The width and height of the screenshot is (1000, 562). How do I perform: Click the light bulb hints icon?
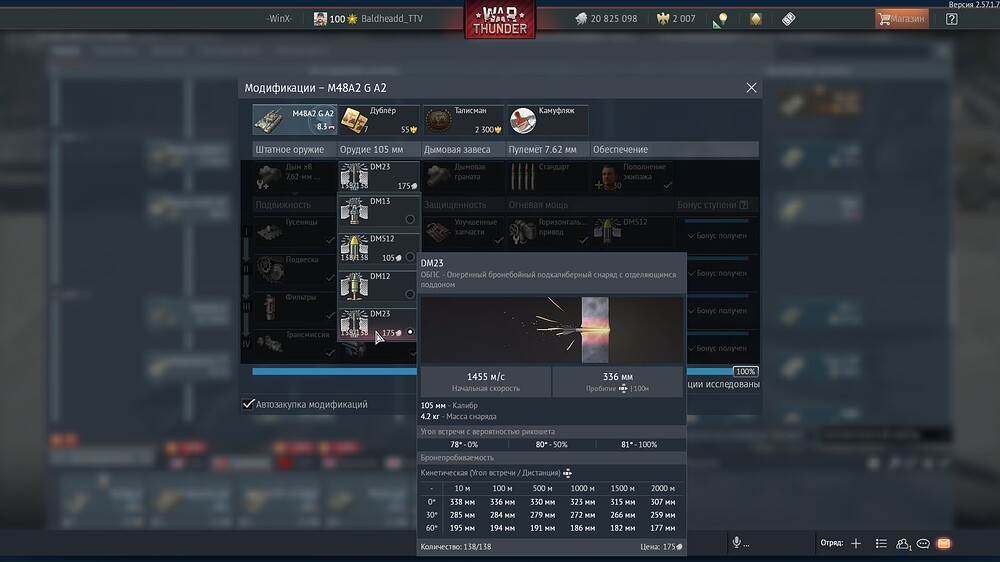(723, 18)
